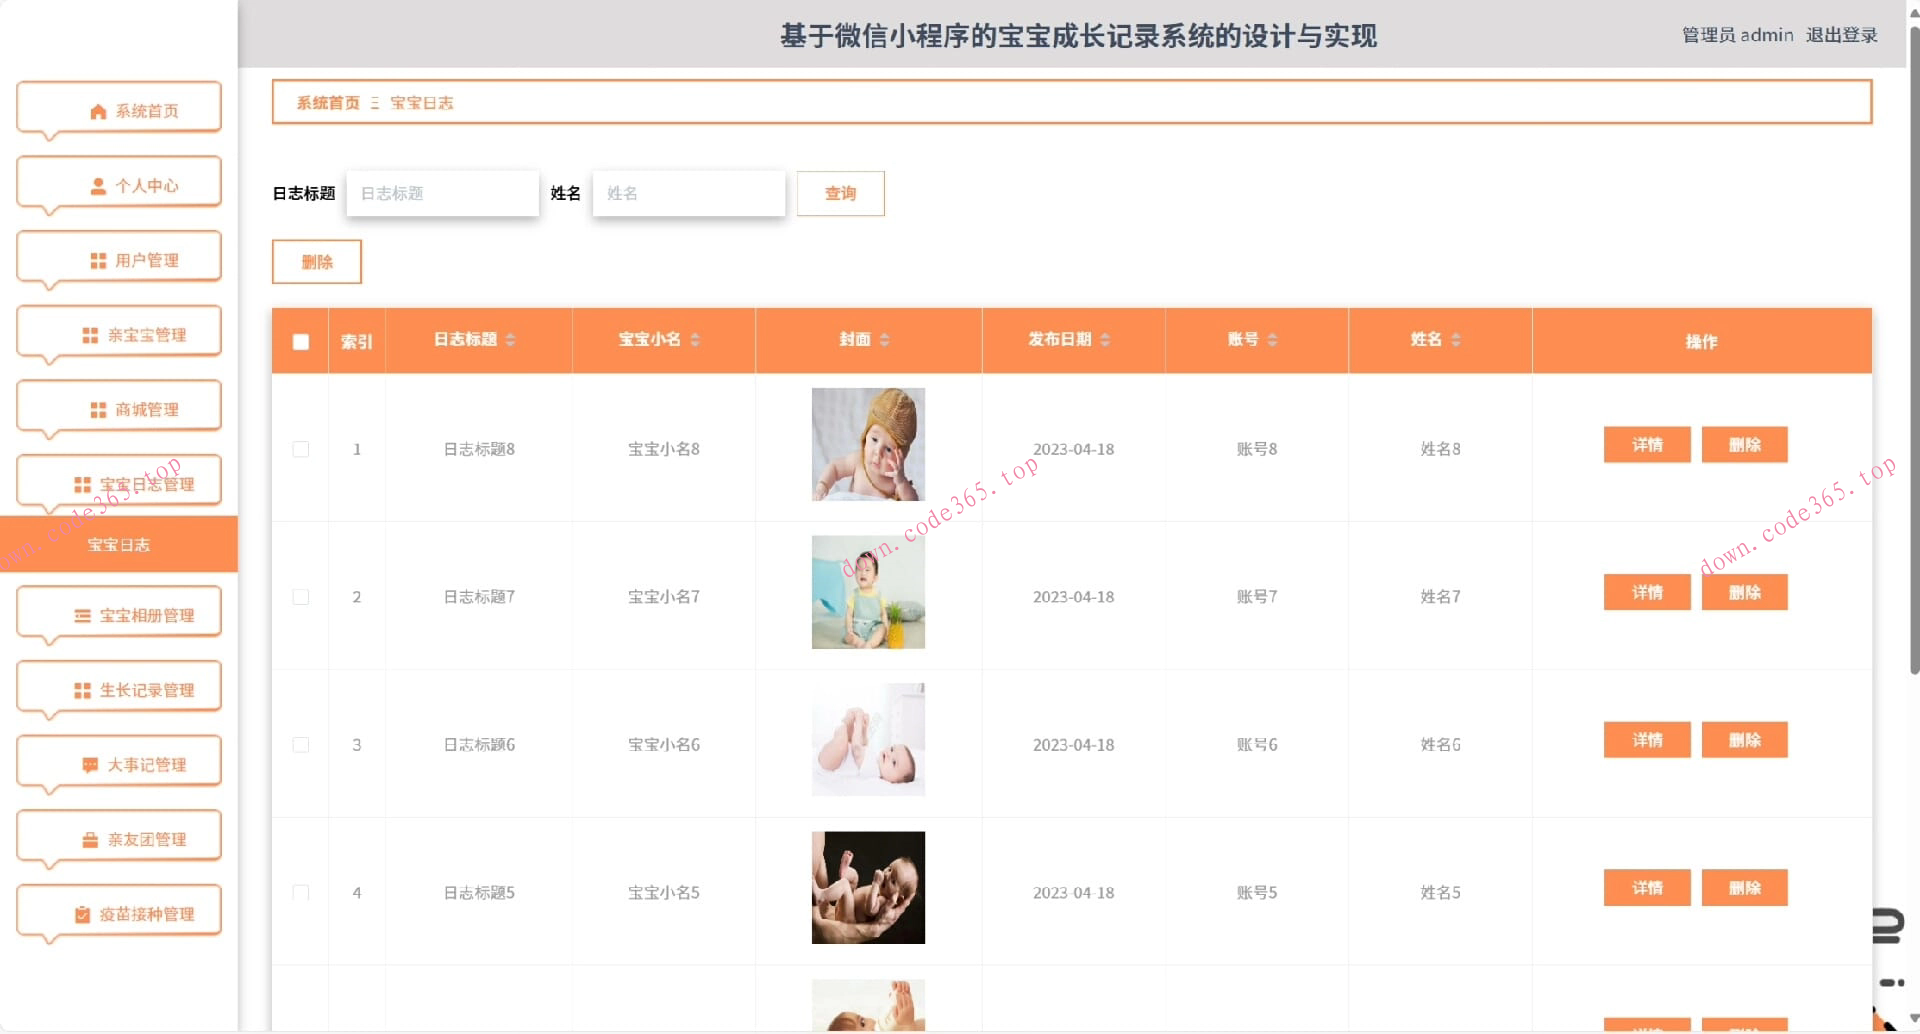Screen dimensions: 1920x1034
Task: Click 退出登录 to log out
Action: pyautogui.click(x=1842, y=35)
